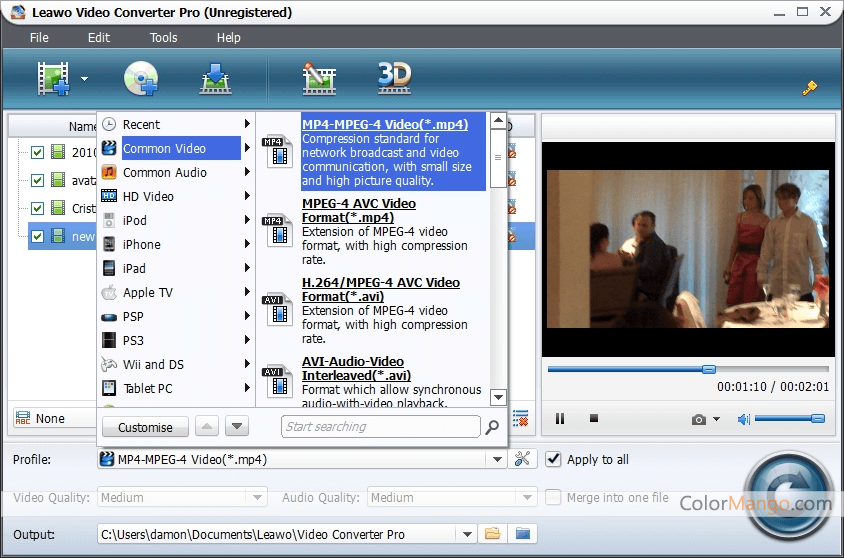Toggle checkbox for the highlighted 'new' file
The image size is (844, 558).
tap(37, 237)
